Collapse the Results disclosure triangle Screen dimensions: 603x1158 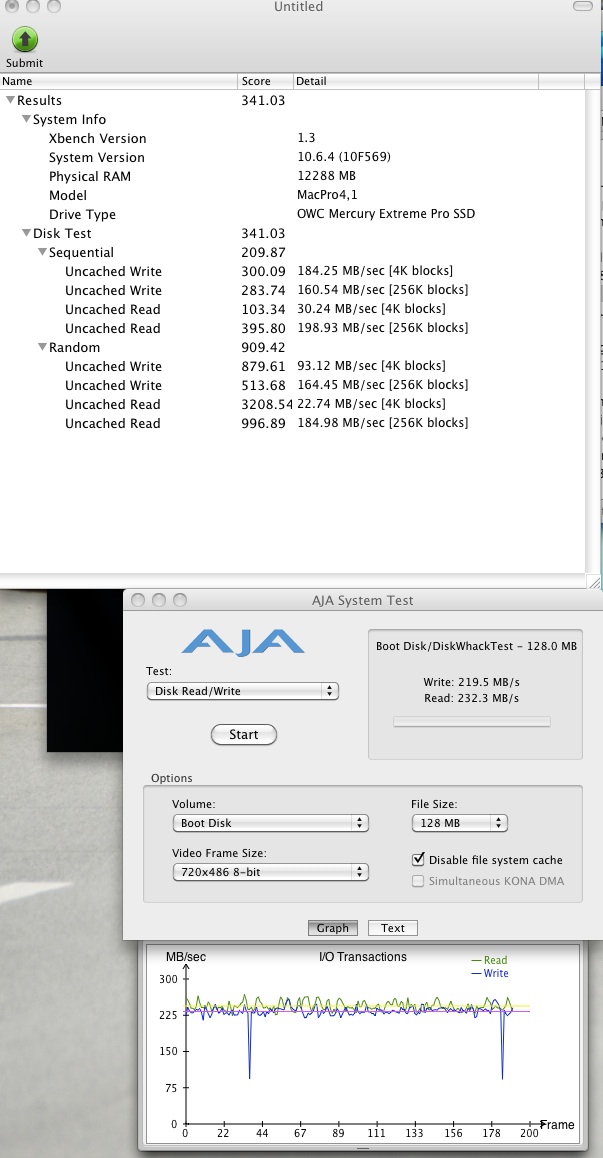pos(10,100)
